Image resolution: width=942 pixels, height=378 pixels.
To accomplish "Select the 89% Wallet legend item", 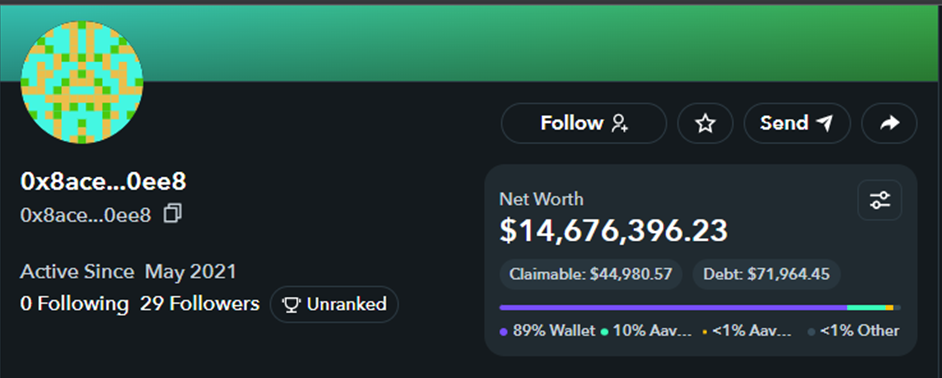I will (547, 331).
